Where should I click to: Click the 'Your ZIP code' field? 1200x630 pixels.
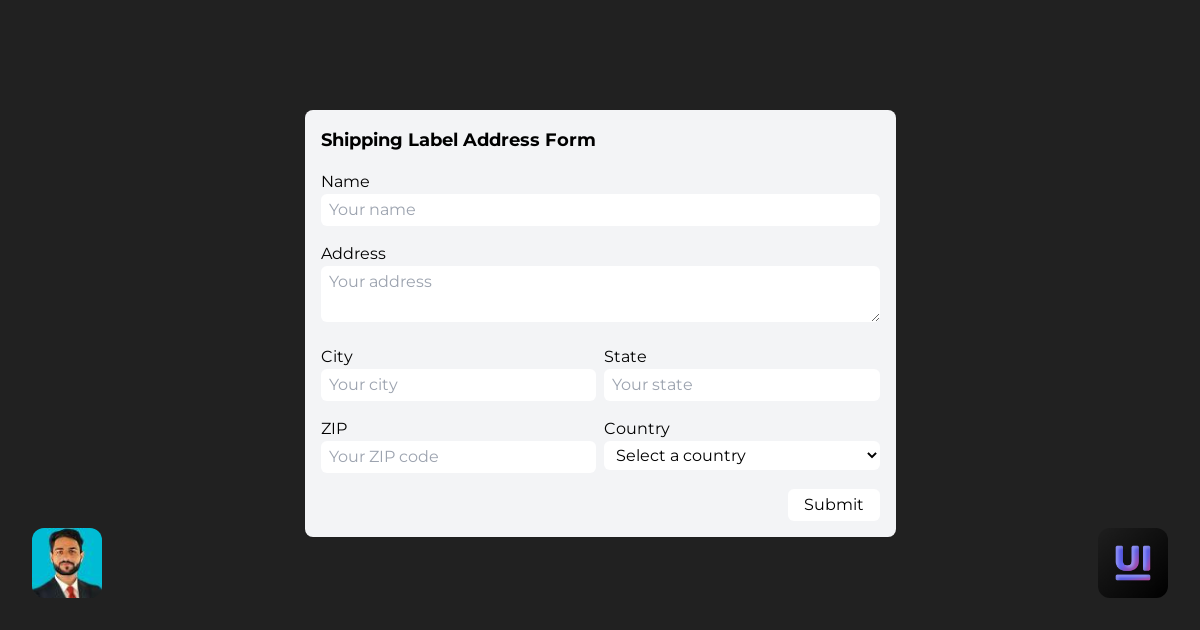point(458,457)
